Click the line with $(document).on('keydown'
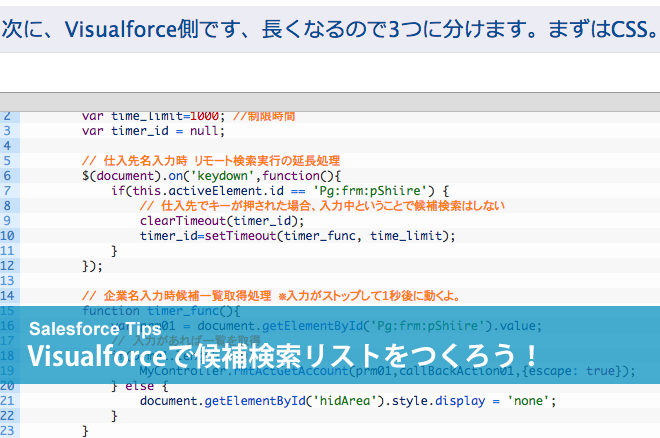The image size is (660, 438). [x=211, y=175]
